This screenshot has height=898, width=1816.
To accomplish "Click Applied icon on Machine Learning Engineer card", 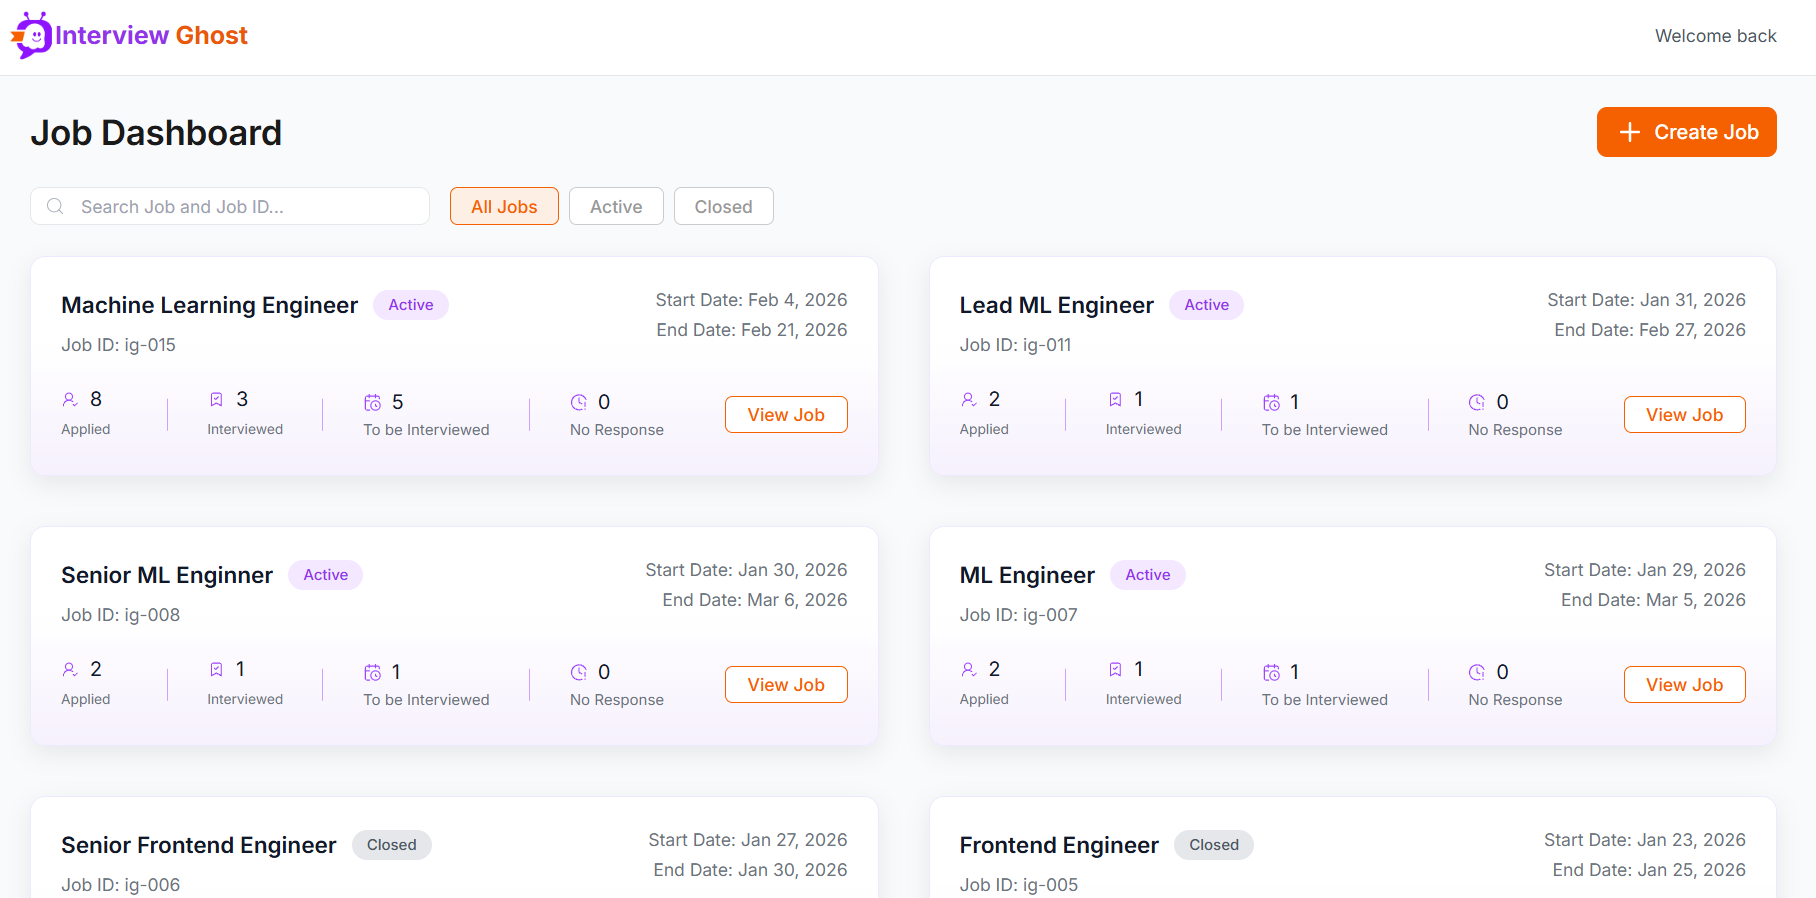I will point(70,399).
